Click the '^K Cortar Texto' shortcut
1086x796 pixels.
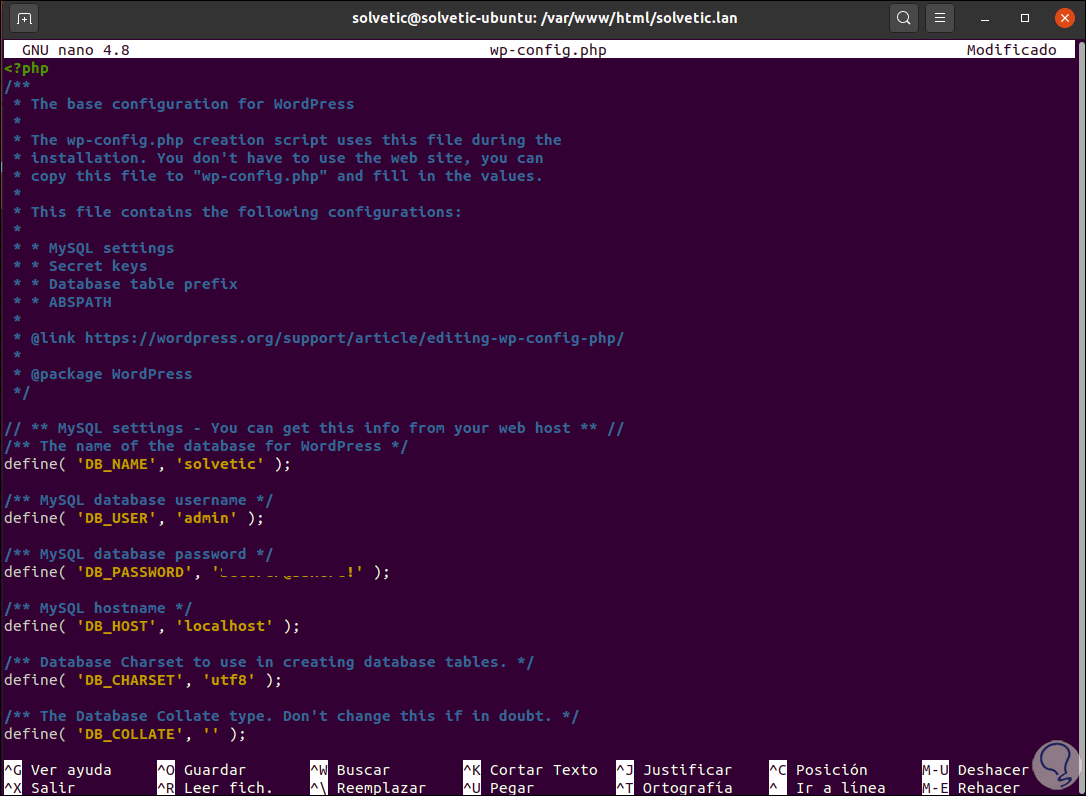[x=531, y=770]
